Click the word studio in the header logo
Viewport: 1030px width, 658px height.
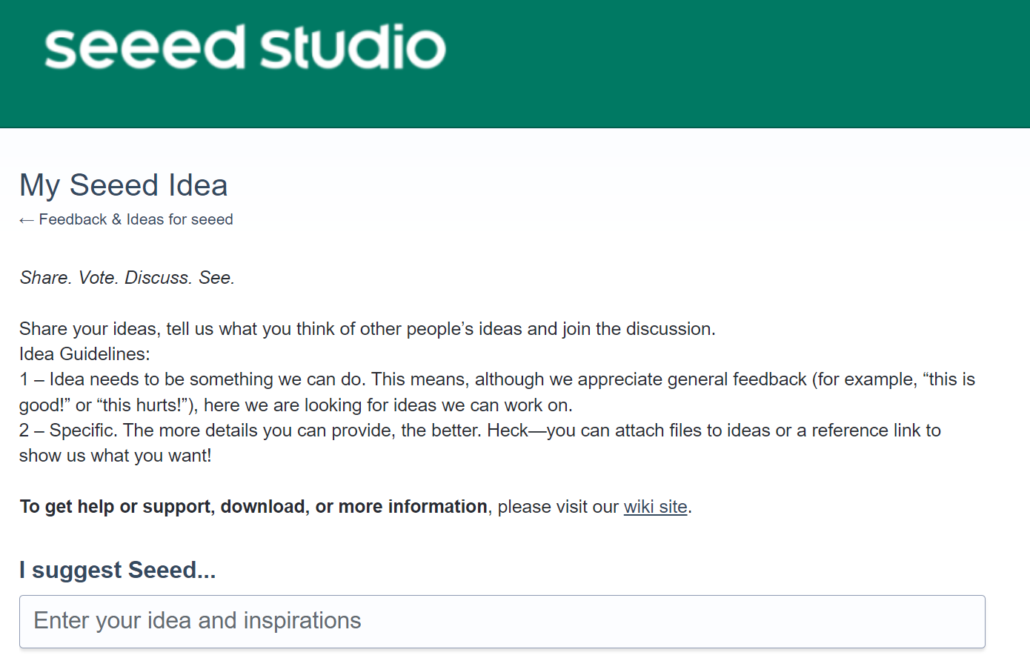tap(352, 48)
